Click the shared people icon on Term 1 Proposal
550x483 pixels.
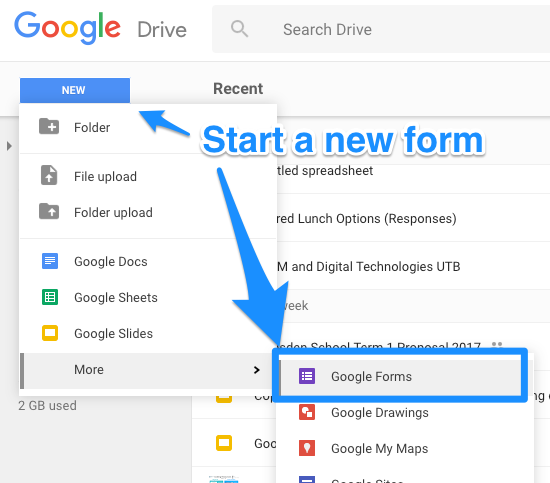tap(497, 344)
